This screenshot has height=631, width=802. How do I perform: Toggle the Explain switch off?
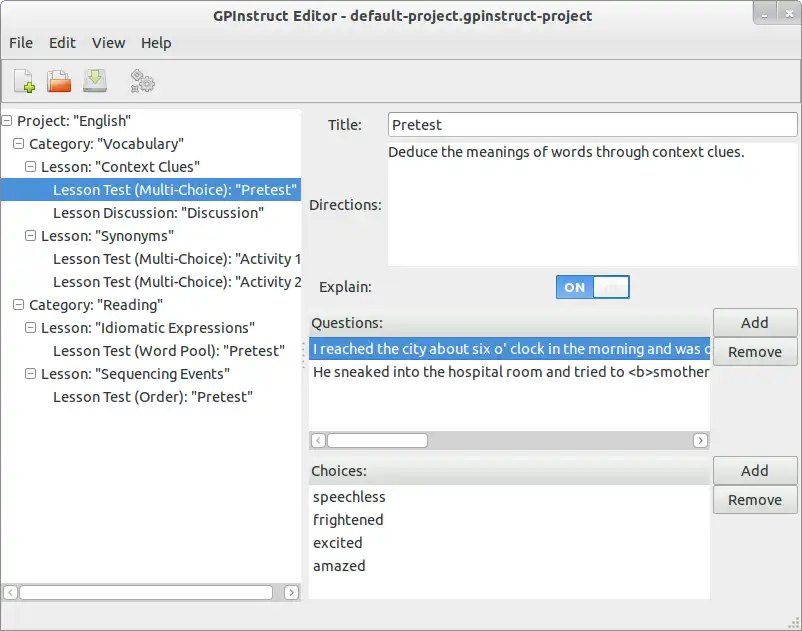(592, 287)
